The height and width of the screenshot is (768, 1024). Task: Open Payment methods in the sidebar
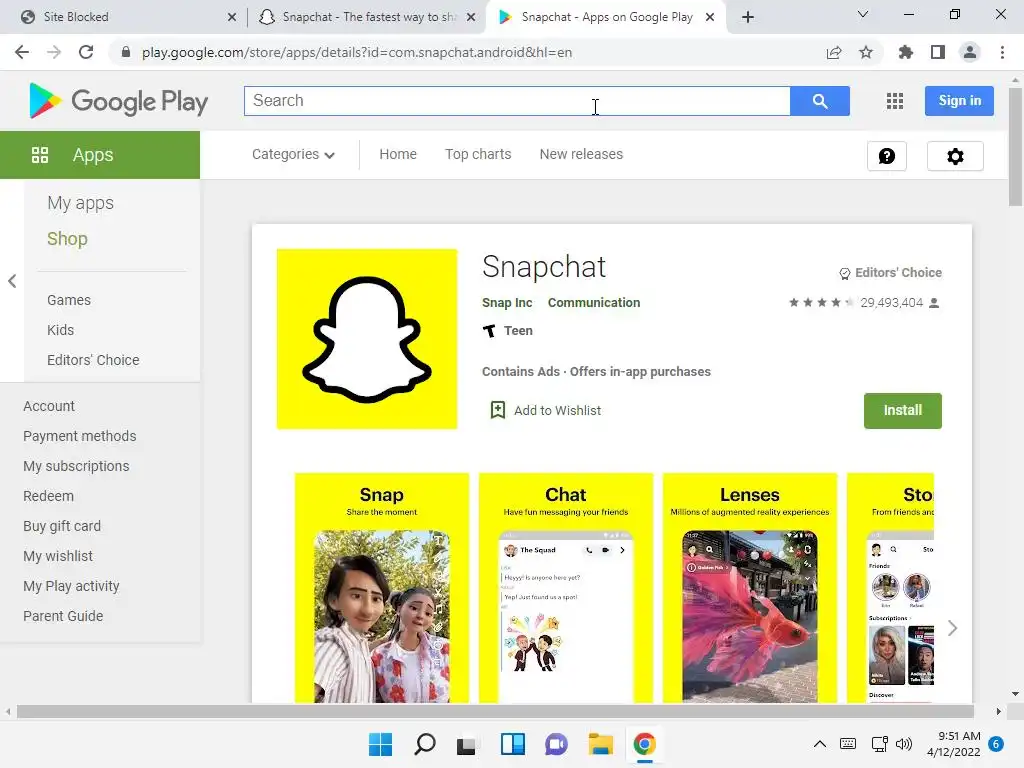point(80,436)
